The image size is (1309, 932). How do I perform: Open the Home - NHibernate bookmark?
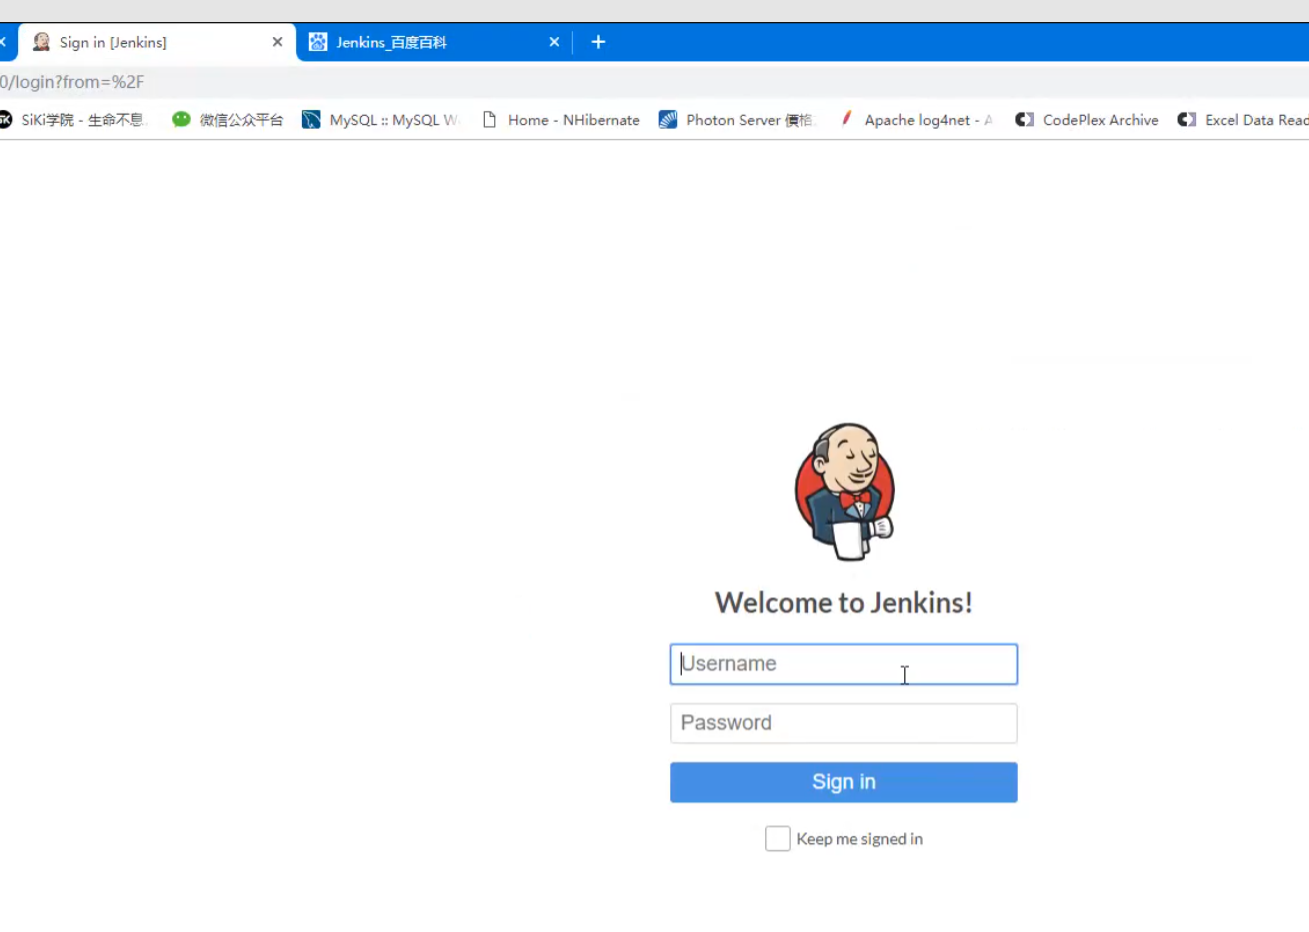561,120
